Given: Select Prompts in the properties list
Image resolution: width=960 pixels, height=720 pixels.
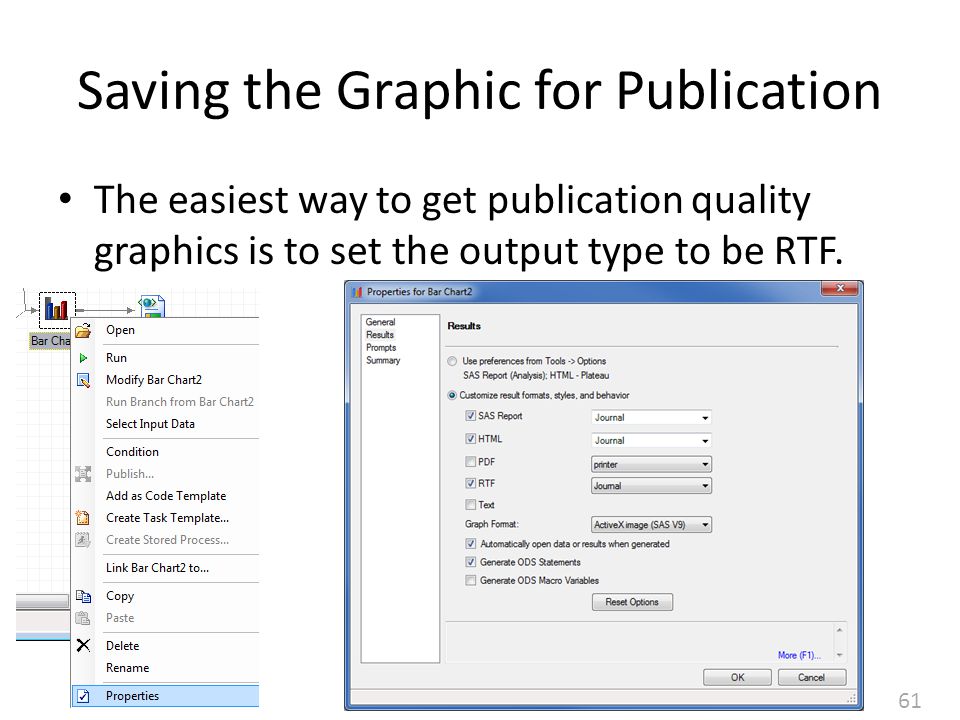Looking at the screenshot, I should click(x=381, y=348).
